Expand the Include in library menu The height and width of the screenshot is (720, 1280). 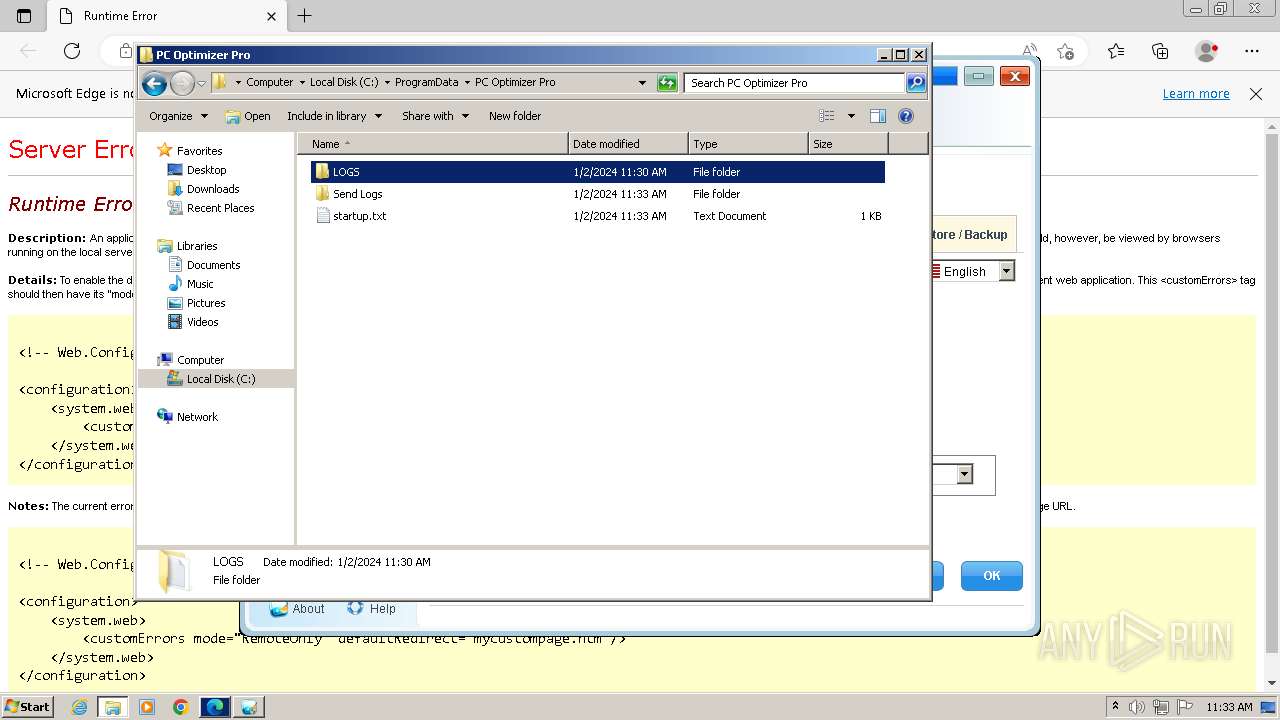pyautogui.click(x=334, y=116)
